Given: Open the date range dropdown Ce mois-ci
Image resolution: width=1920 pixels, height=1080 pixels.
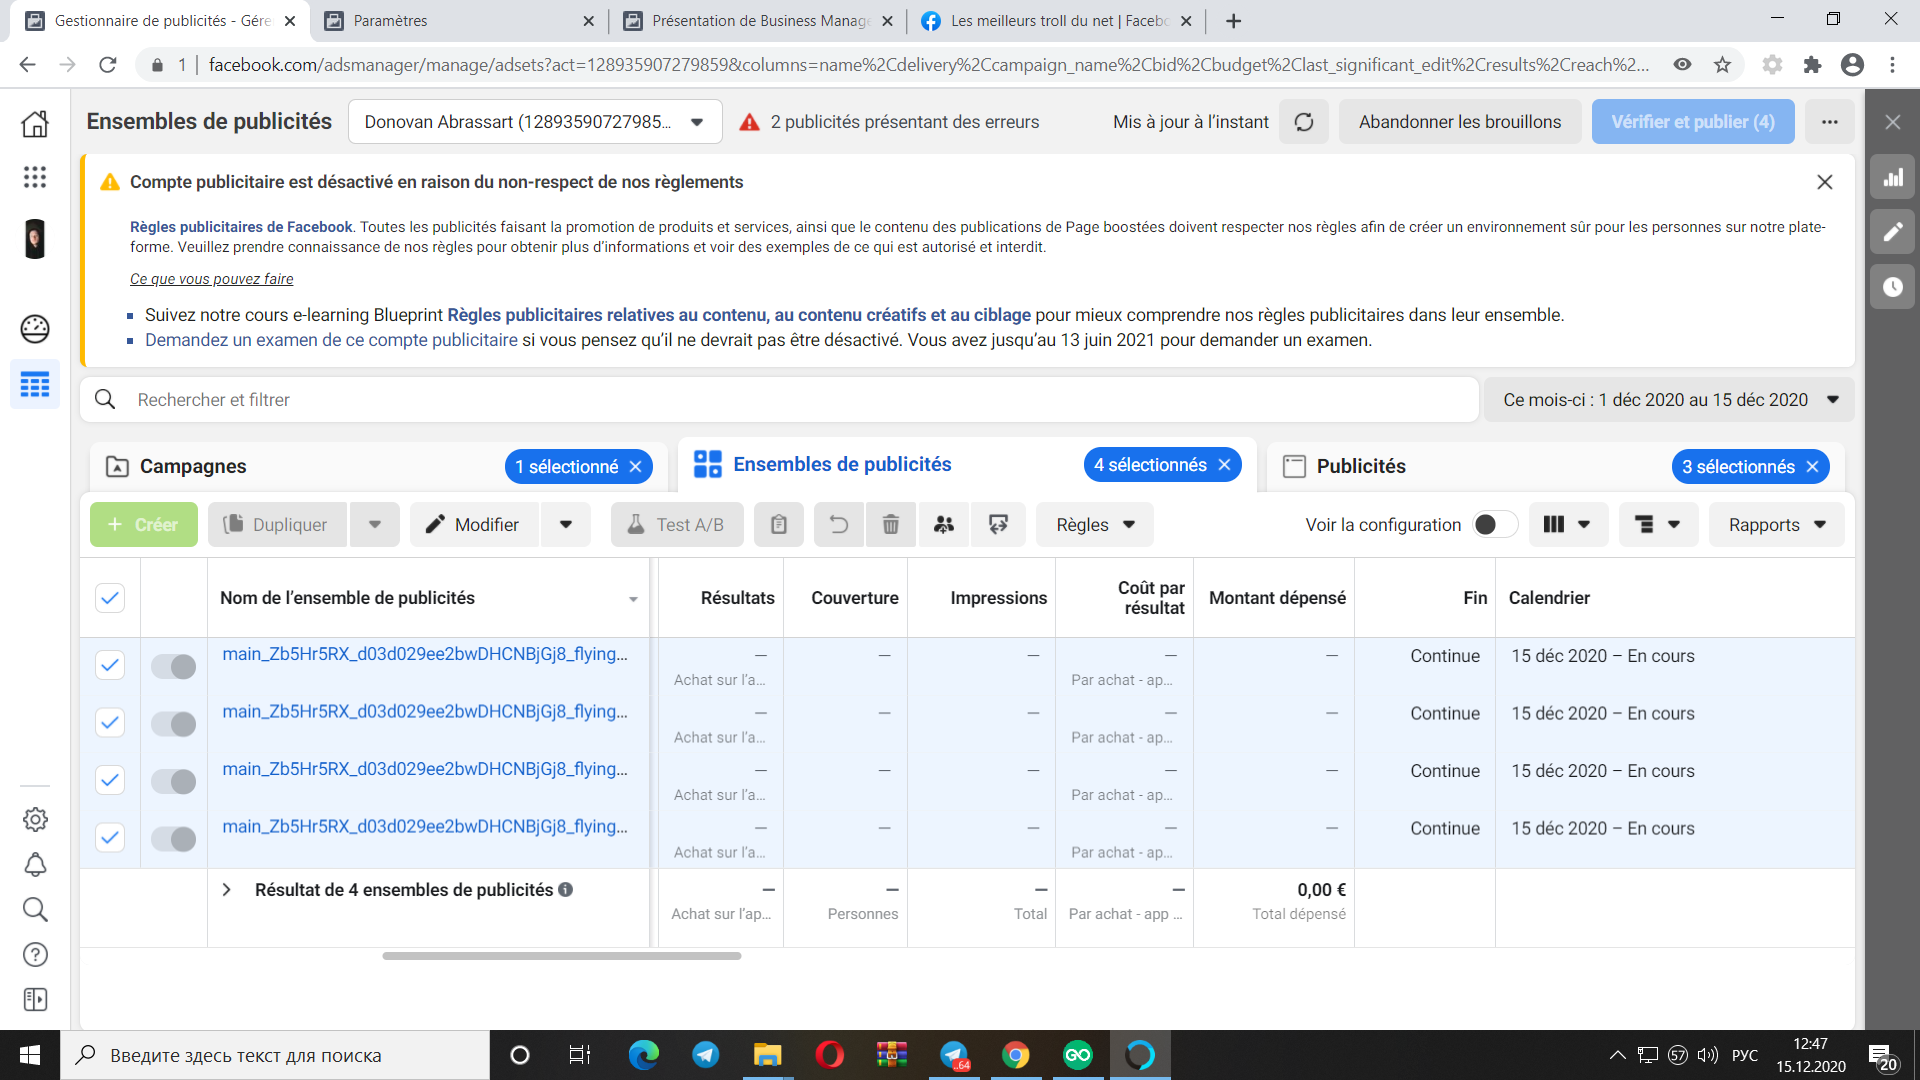Looking at the screenshot, I should click(1669, 400).
